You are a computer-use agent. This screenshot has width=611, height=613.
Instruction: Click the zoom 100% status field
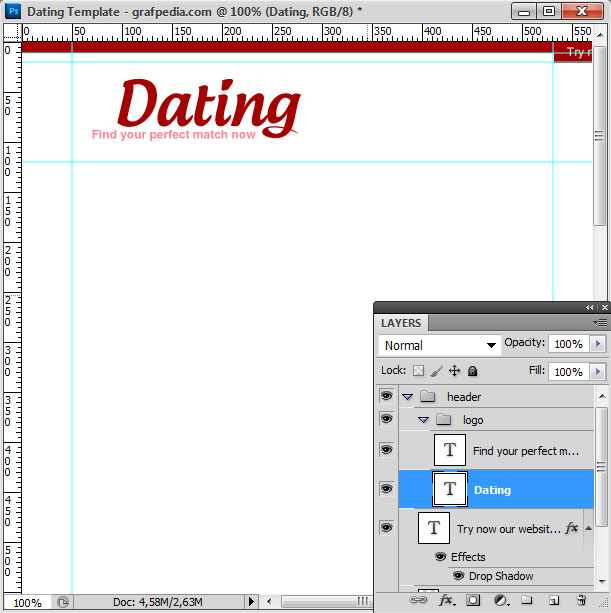pos(27,602)
